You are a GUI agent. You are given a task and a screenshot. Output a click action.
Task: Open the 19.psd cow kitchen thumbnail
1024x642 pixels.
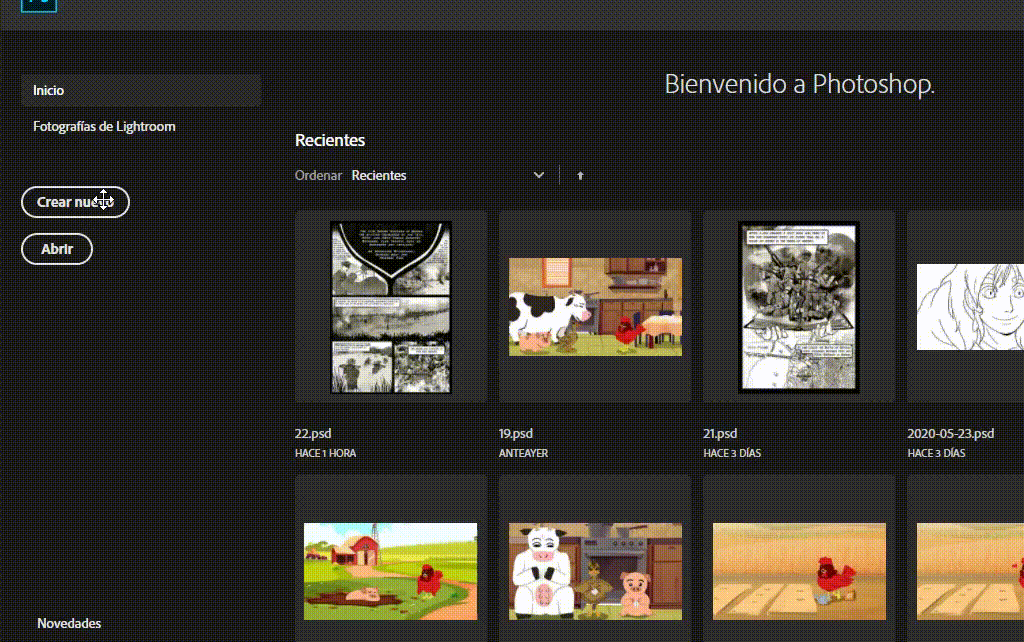595,306
